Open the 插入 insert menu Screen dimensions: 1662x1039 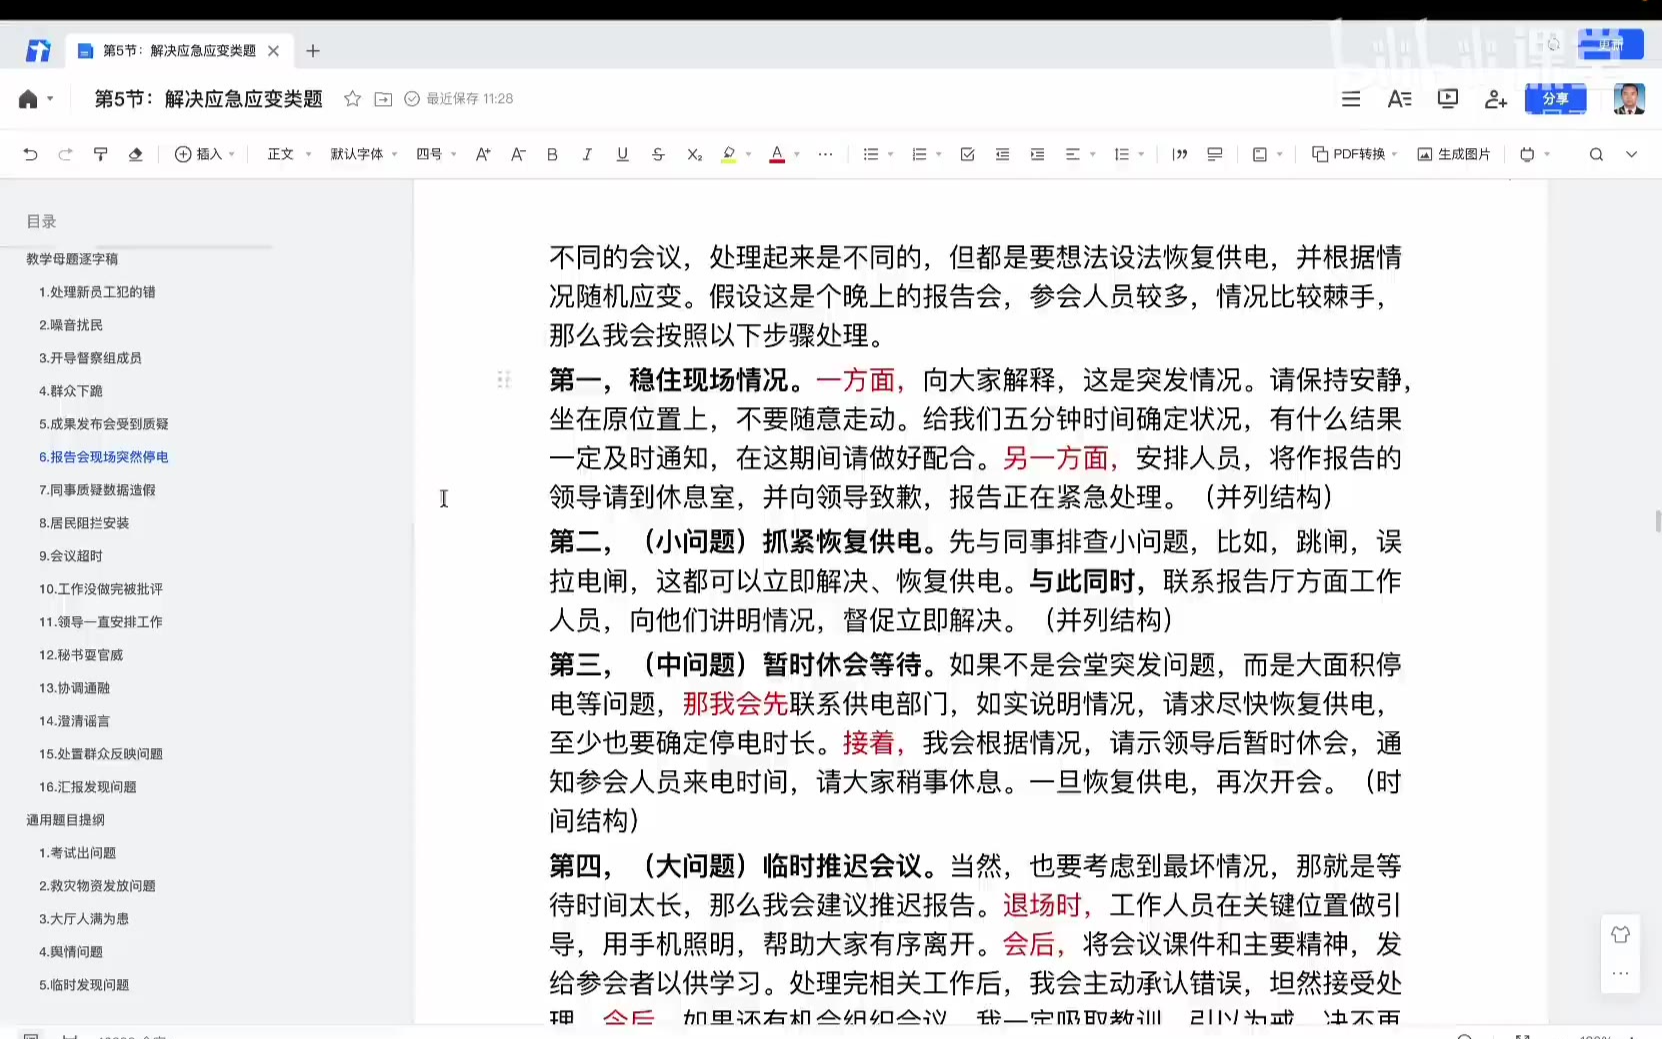tap(205, 154)
